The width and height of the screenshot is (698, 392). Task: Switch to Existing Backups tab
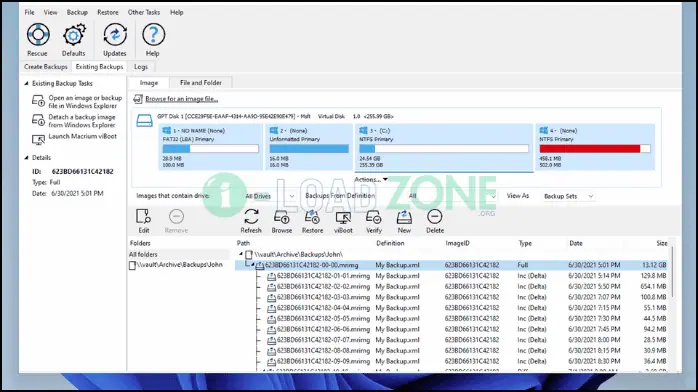[99, 67]
